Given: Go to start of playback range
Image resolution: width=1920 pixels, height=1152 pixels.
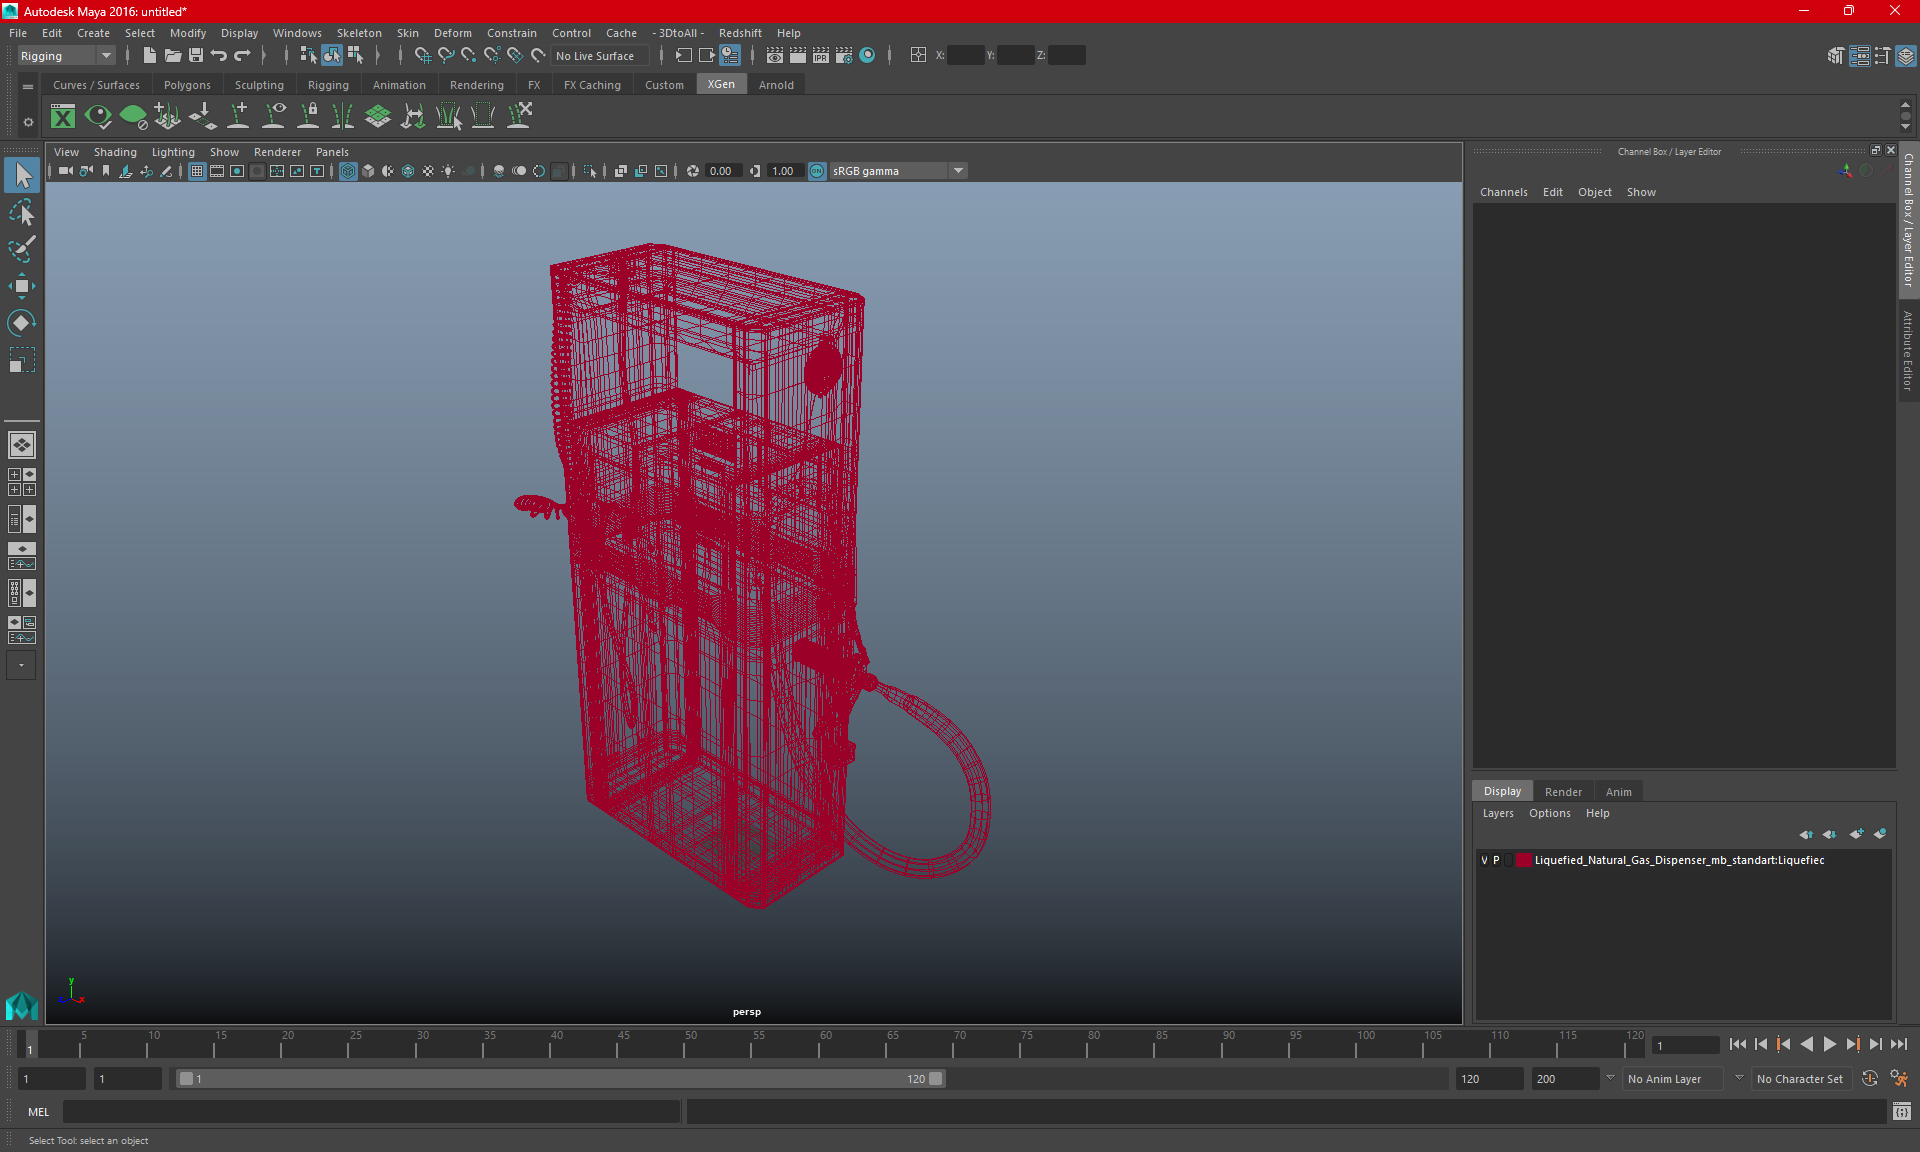Looking at the screenshot, I should click(1737, 1044).
